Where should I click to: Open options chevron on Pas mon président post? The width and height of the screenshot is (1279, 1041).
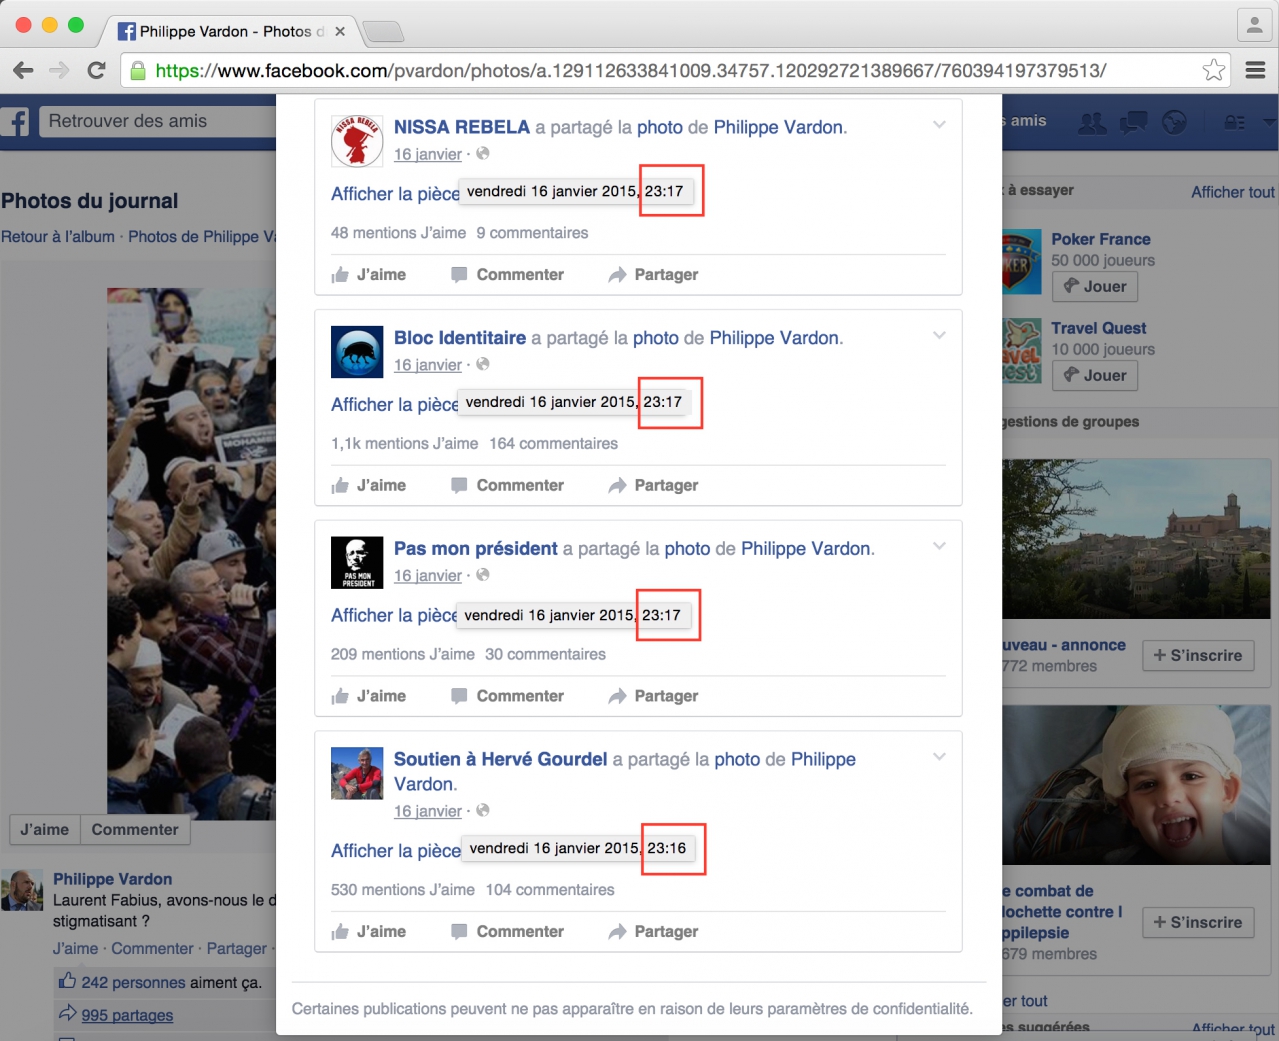(x=939, y=546)
